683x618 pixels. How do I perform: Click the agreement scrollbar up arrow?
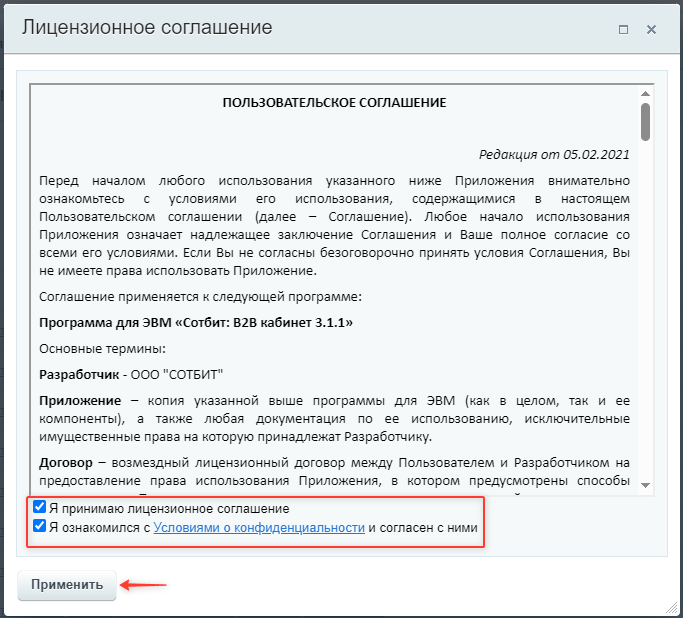(646, 94)
